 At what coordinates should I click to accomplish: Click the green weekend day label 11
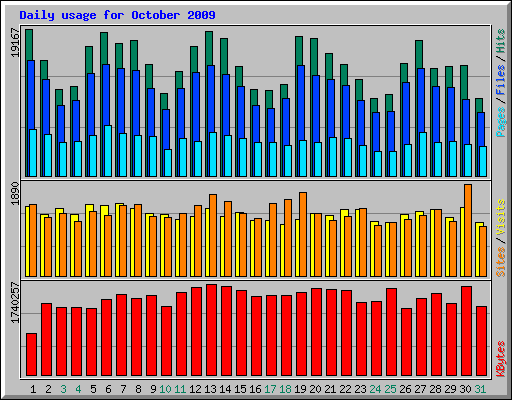[180, 389]
